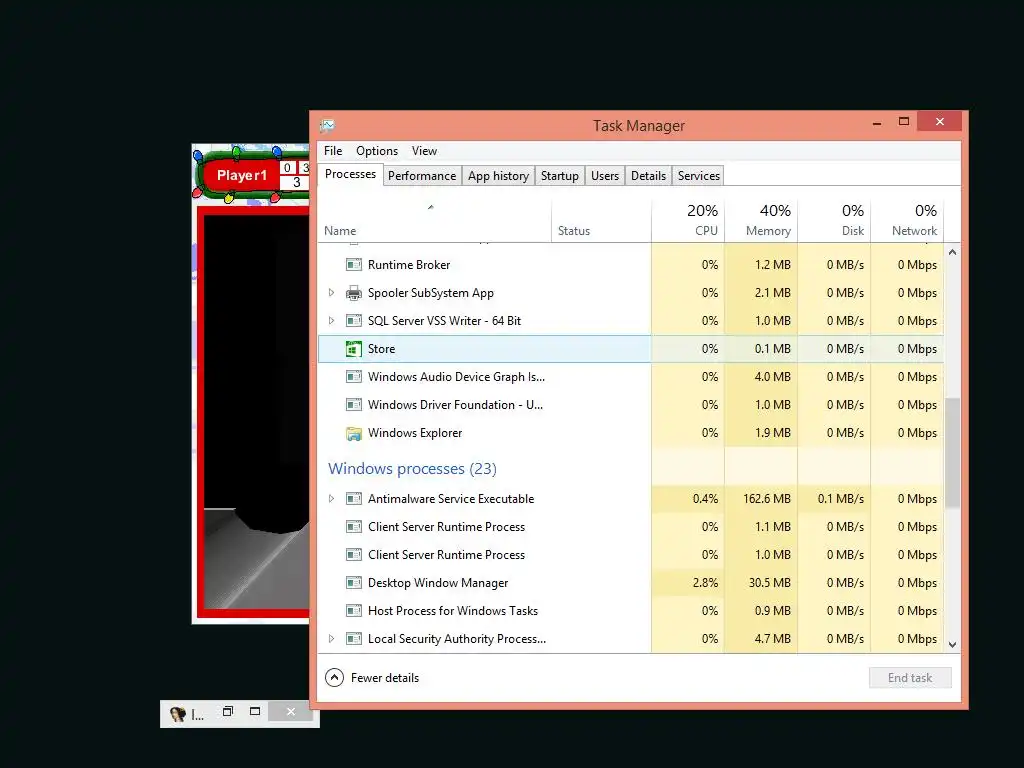Click the Desktop Window Manager icon
Screen dimensions: 1024x768
[x=353, y=583]
